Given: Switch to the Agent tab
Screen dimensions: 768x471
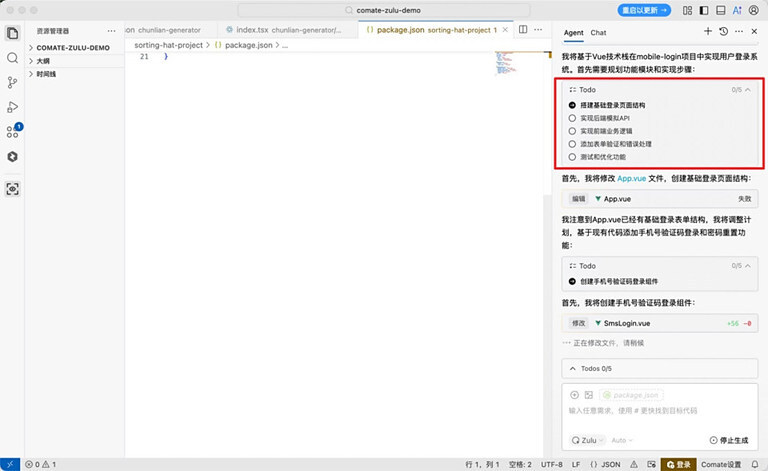Looking at the screenshot, I should click(x=574, y=33).
